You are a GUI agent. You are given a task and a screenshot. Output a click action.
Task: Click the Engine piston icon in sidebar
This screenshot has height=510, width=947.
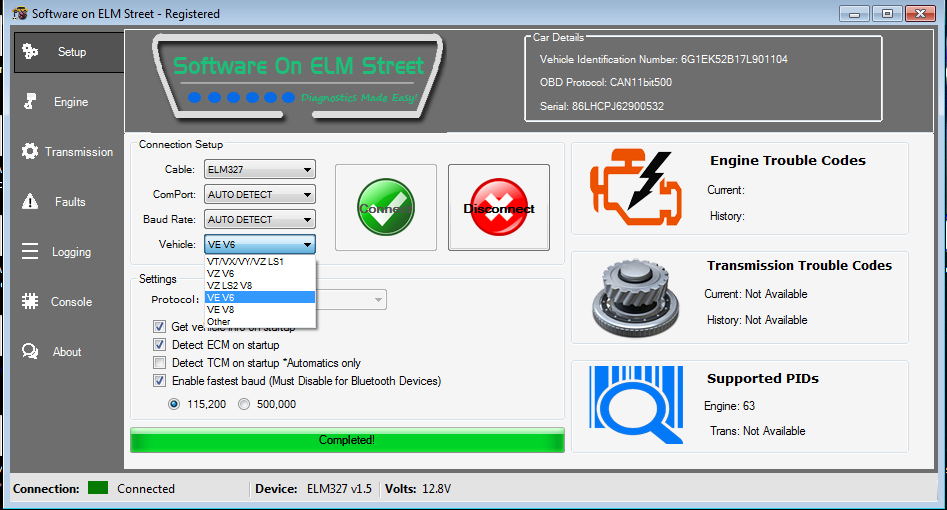[30, 101]
